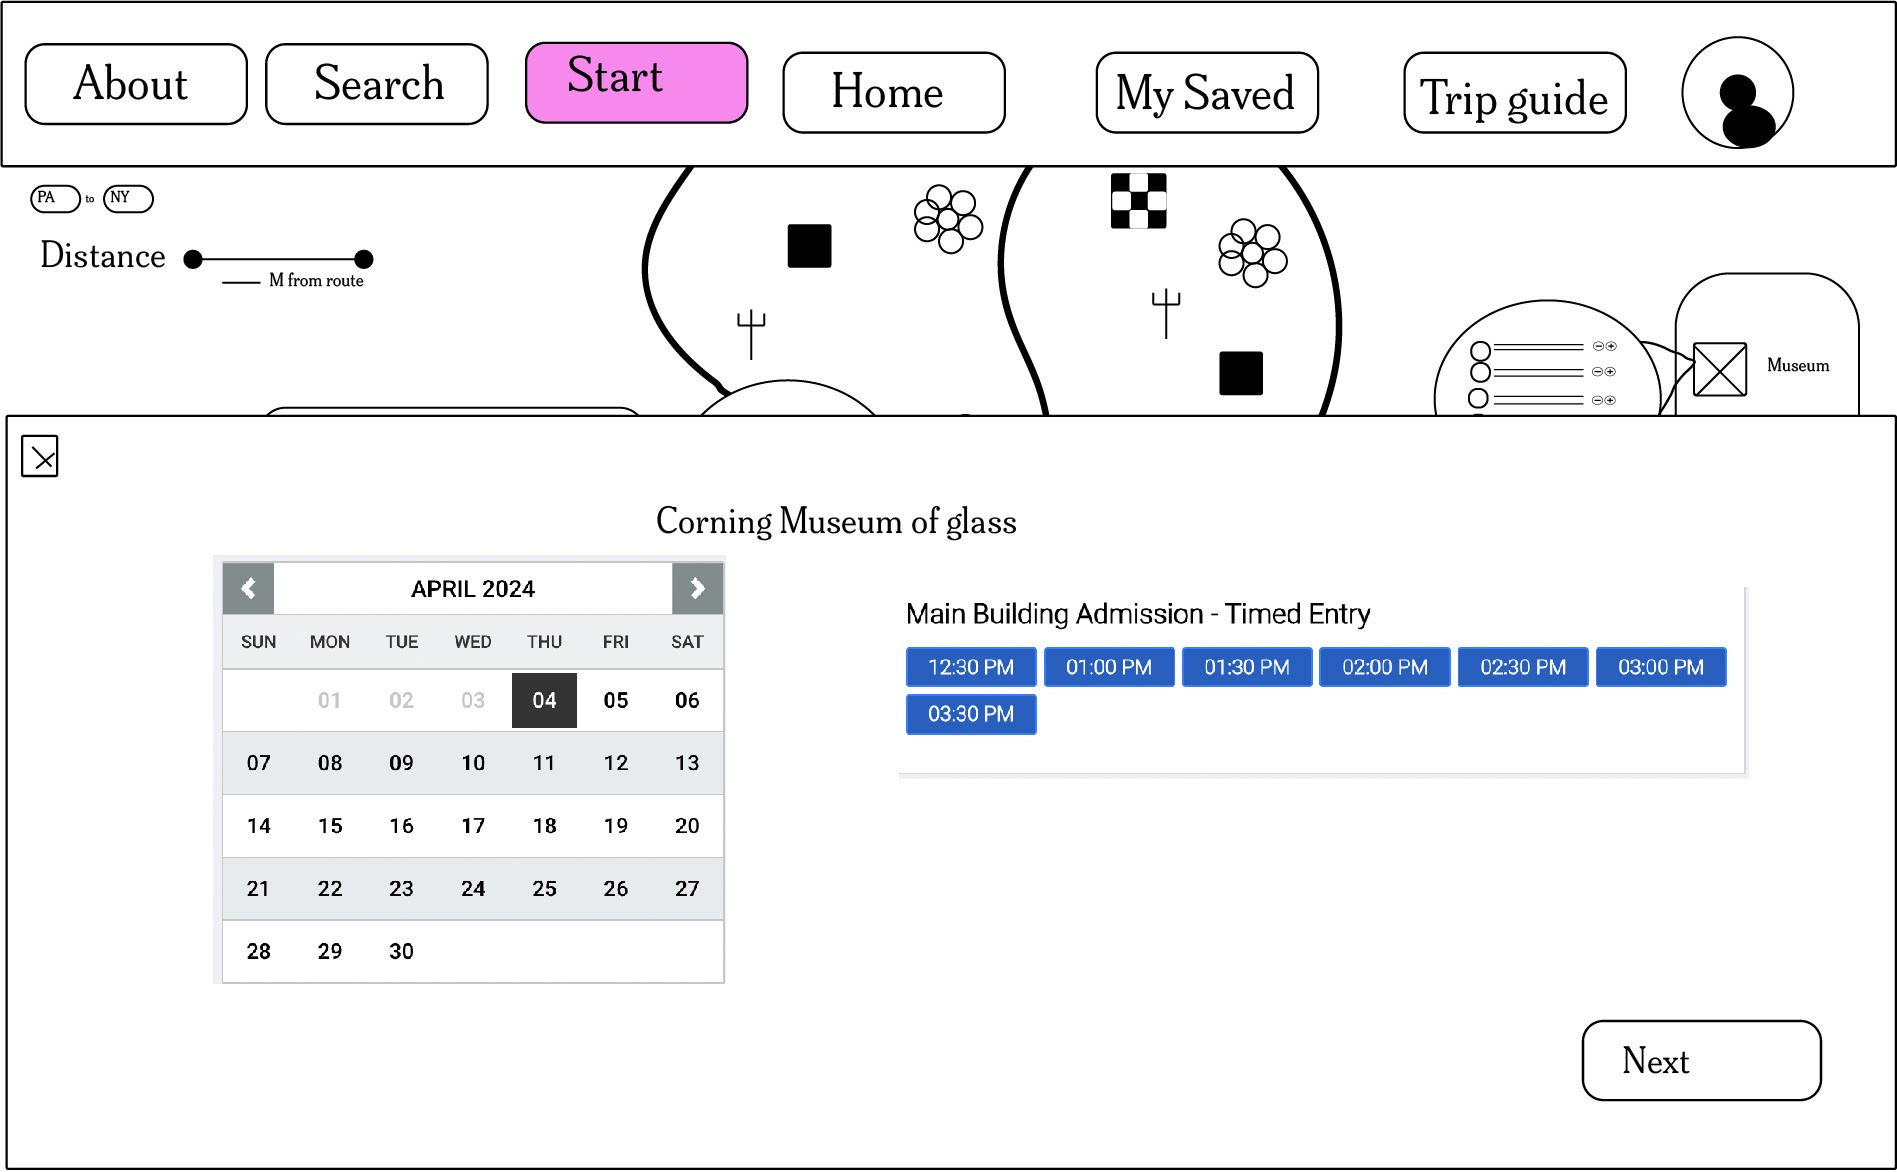The width and height of the screenshot is (1897, 1172).
Task: Select April 28 in the calendar
Action: pyautogui.click(x=258, y=951)
